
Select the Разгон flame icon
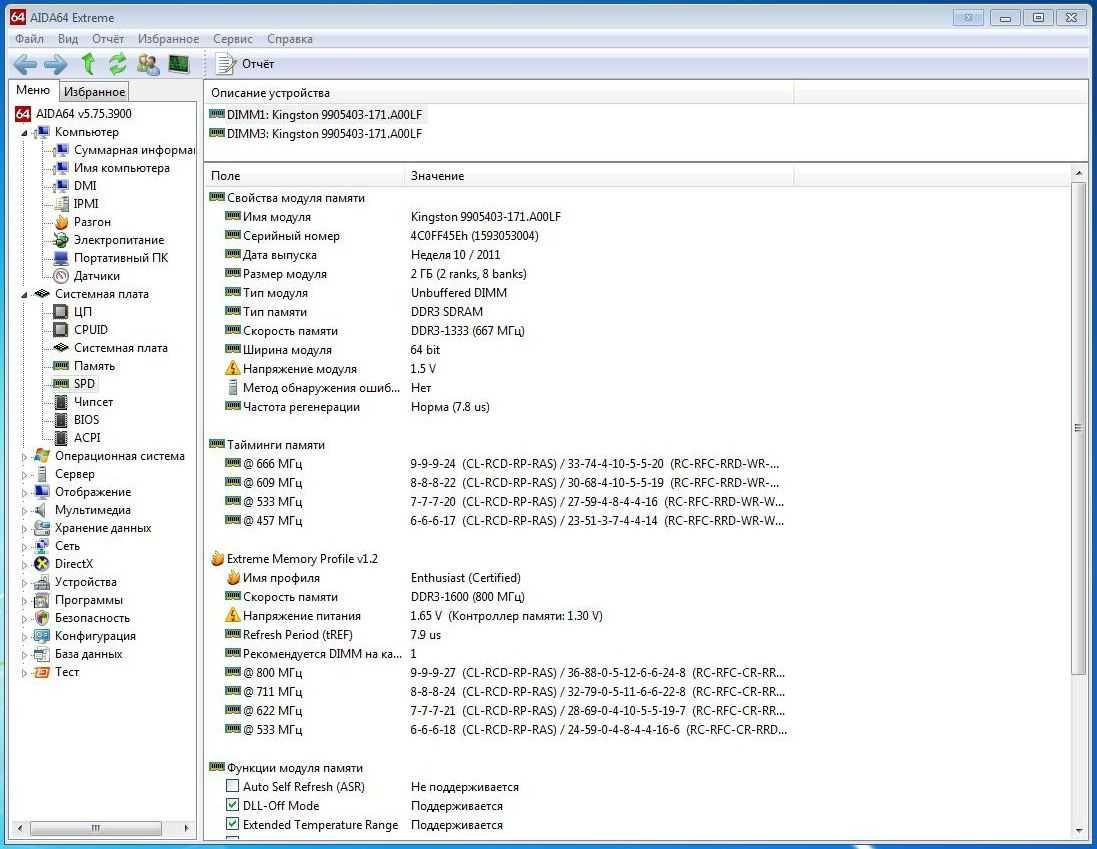62,222
